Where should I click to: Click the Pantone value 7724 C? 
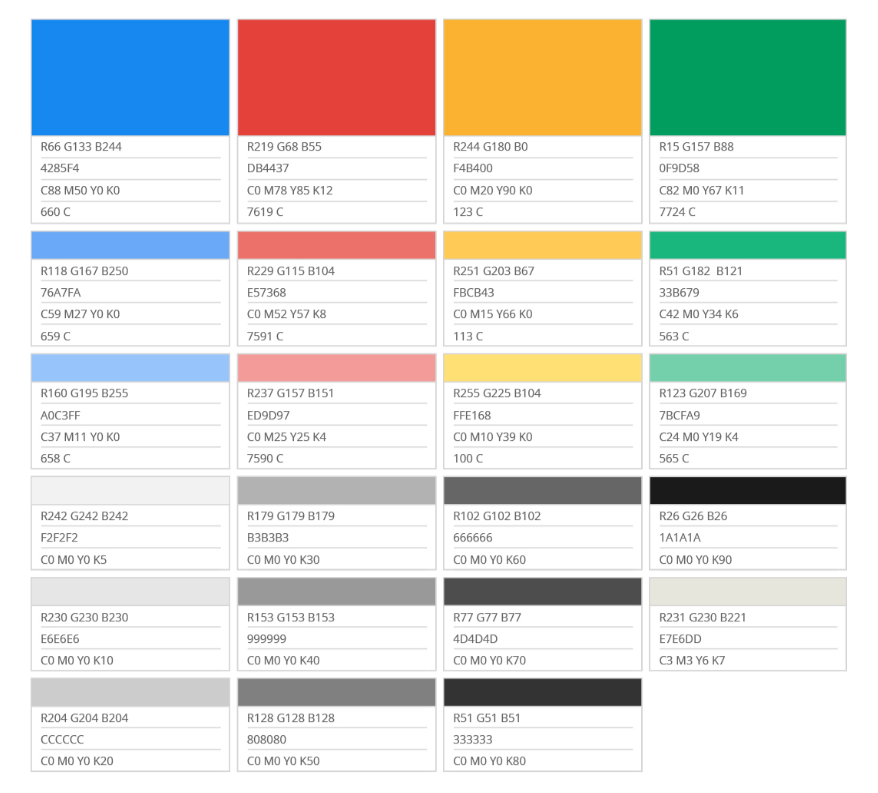[678, 212]
